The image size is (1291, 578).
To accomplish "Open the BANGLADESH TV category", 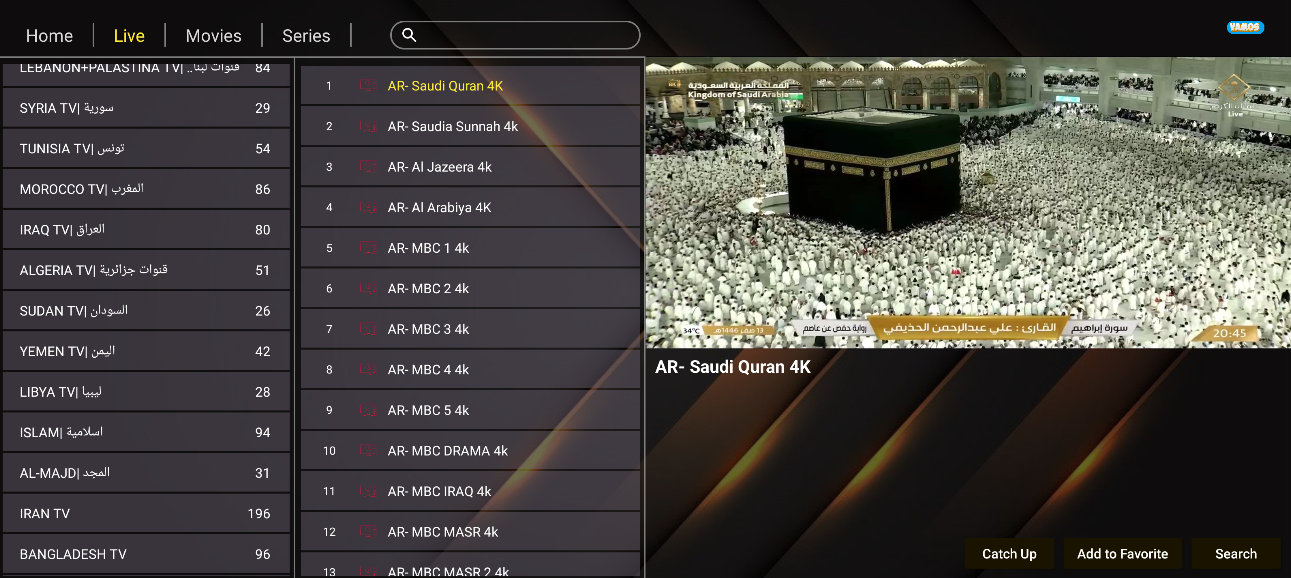I will tap(145, 554).
